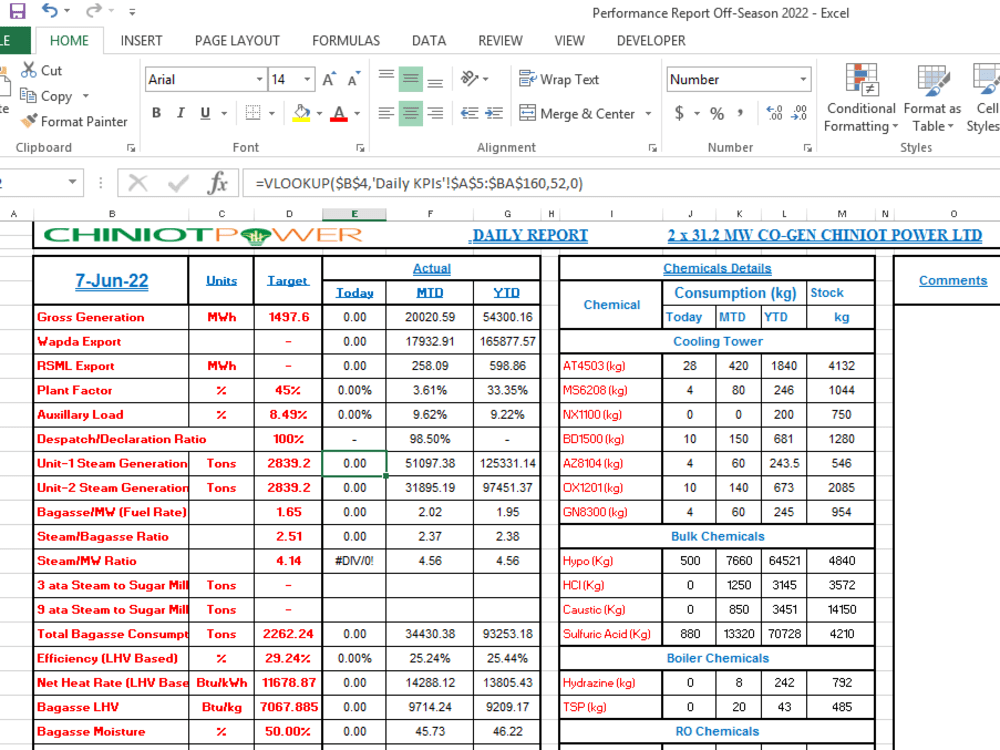Click the Comments header link

tap(953, 280)
